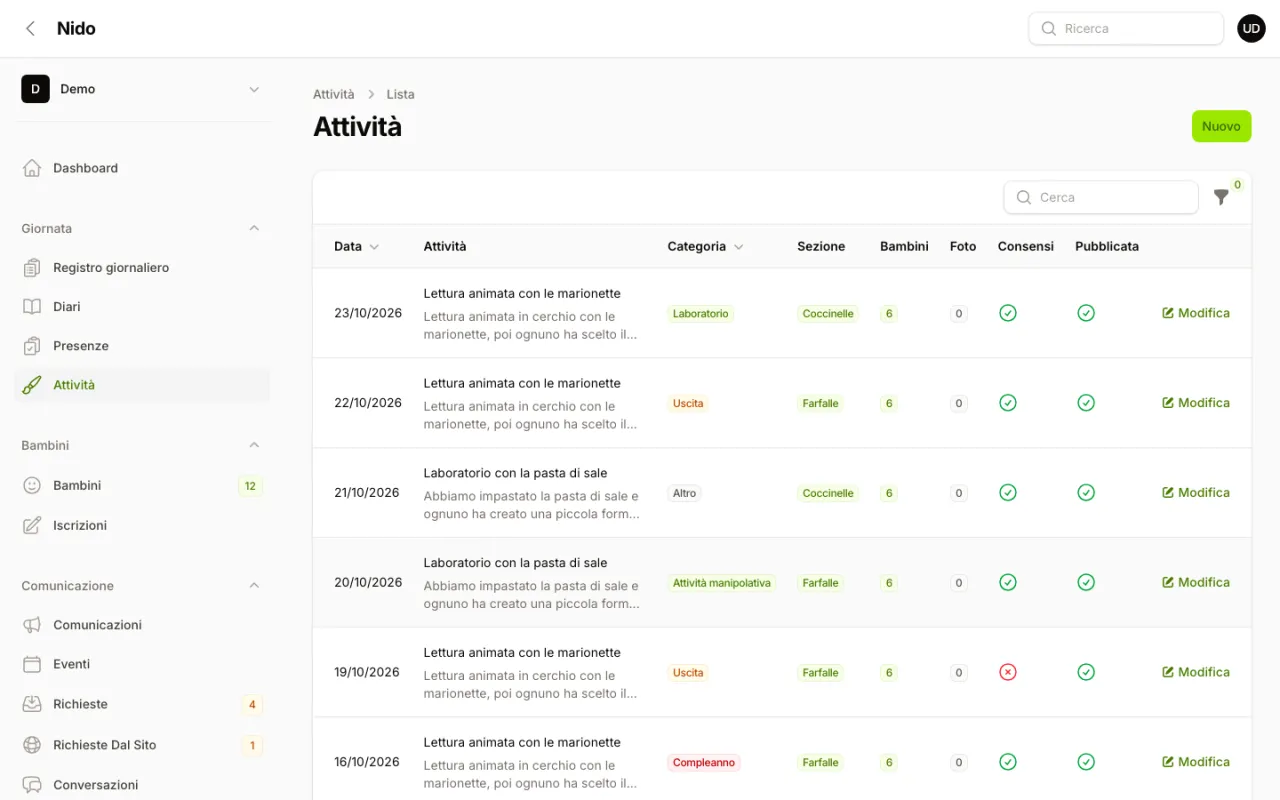Click red consent cross for 19/10/2026 row
Viewport: 1280px width, 800px height.
click(1008, 672)
